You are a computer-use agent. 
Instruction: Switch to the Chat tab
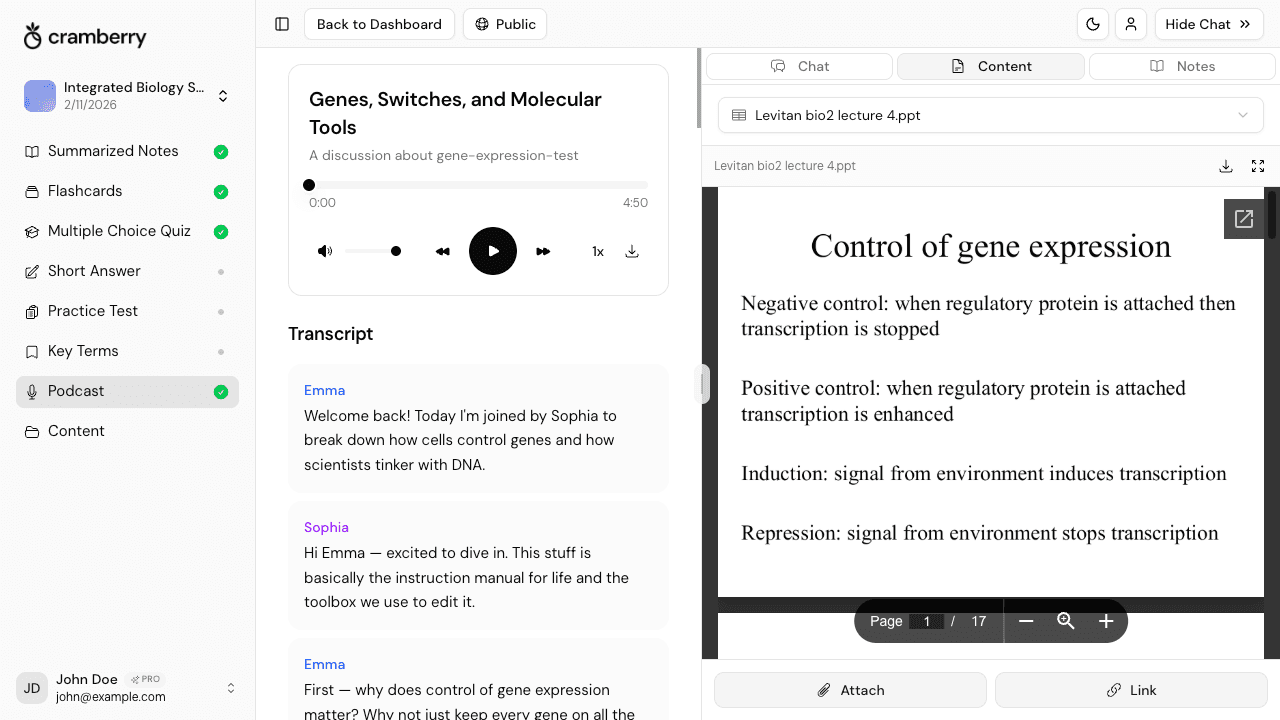click(799, 66)
